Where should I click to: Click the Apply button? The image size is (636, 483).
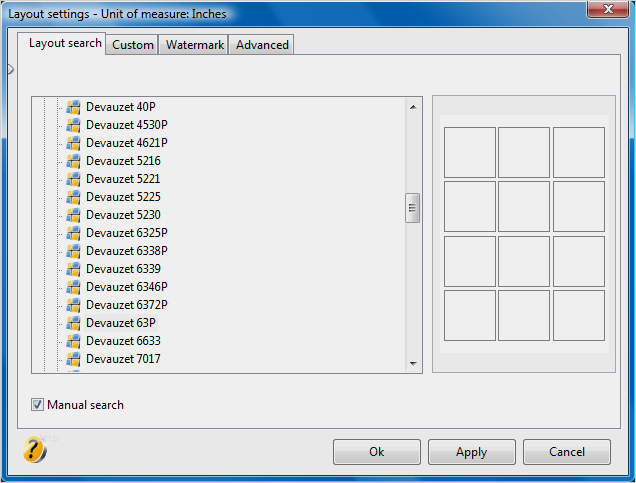(471, 452)
